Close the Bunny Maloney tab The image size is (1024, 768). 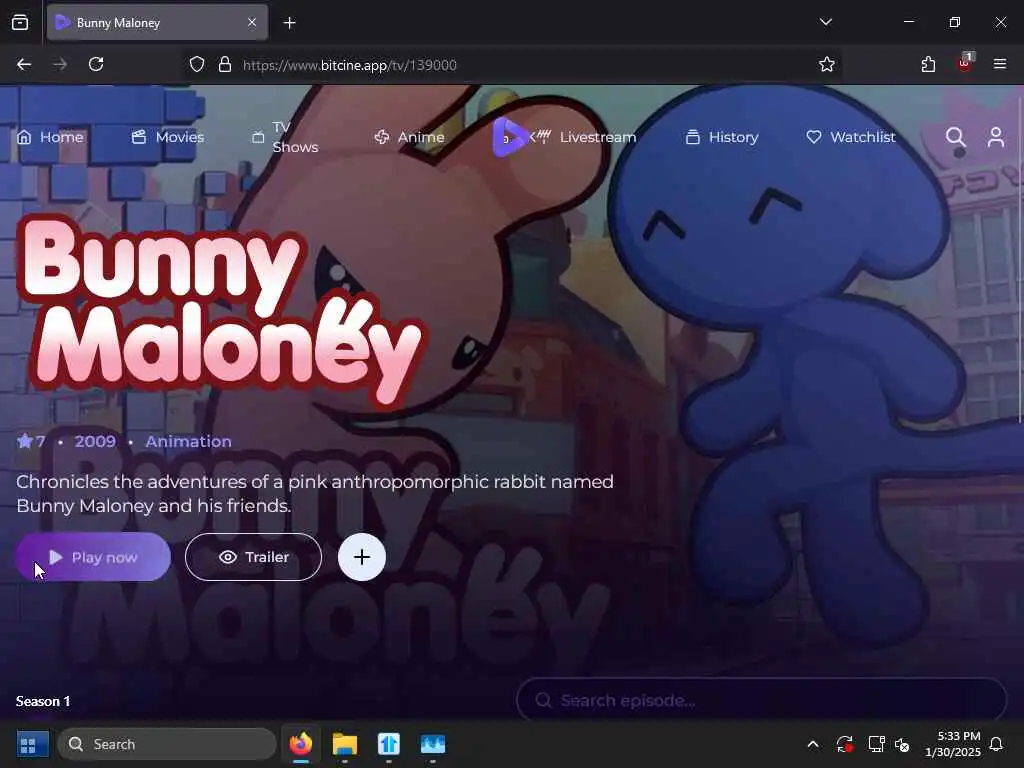point(252,23)
